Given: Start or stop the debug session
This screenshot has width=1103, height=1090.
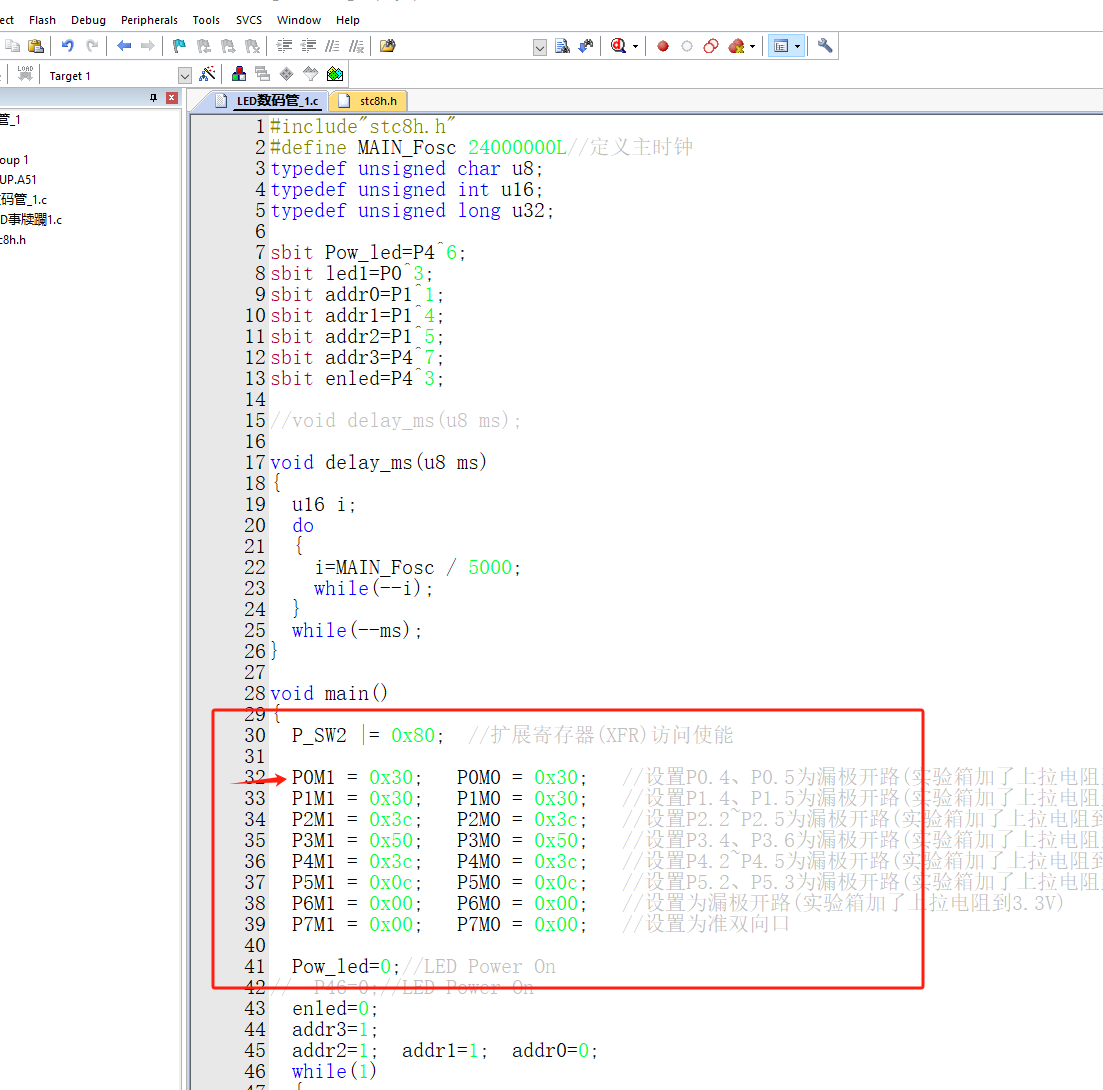Looking at the screenshot, I should (618, 46).
